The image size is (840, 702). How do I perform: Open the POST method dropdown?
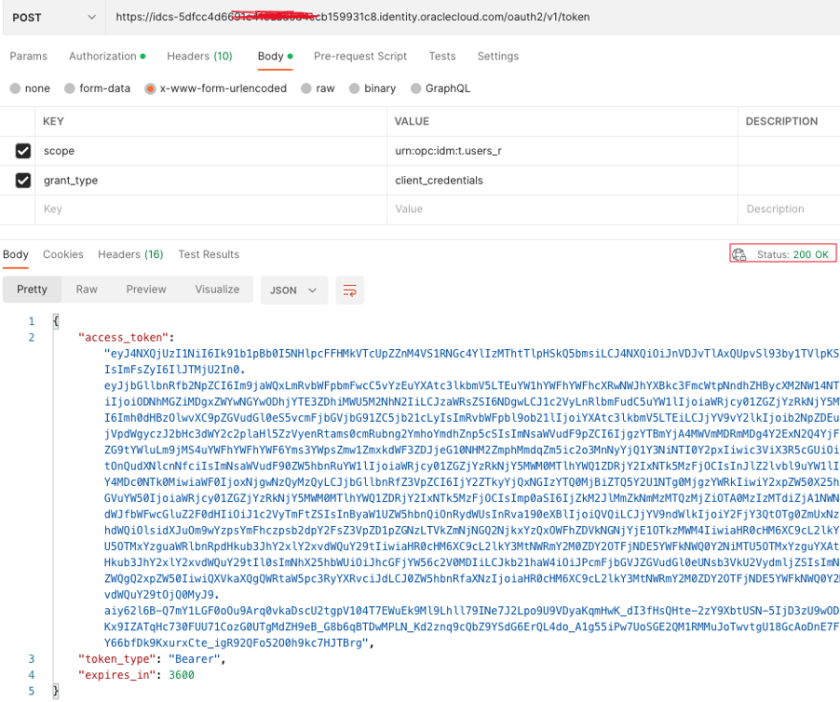pyautogui.click(x=50, y=17)
